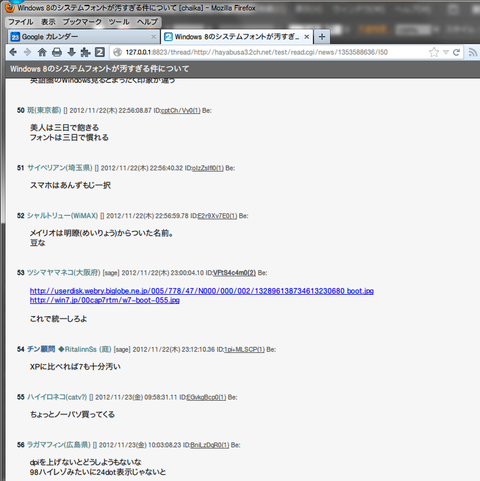480x481 pixels.
Task: Bookmark this page with the star icon
Action: point(434,52)
